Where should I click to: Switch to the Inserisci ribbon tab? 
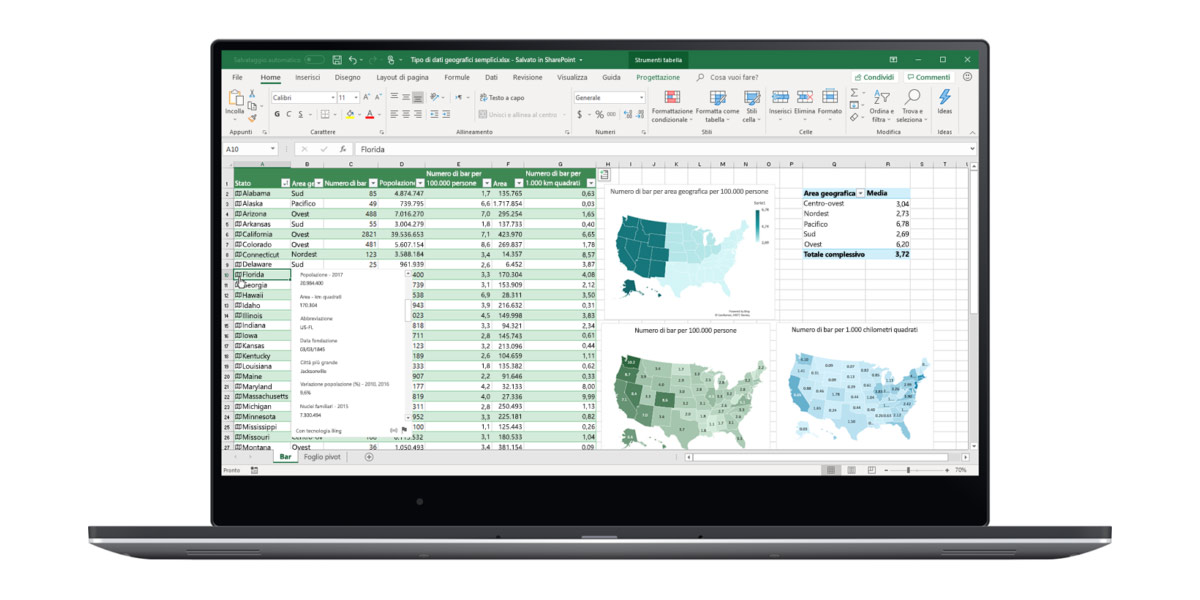click(x=308, y=77)
